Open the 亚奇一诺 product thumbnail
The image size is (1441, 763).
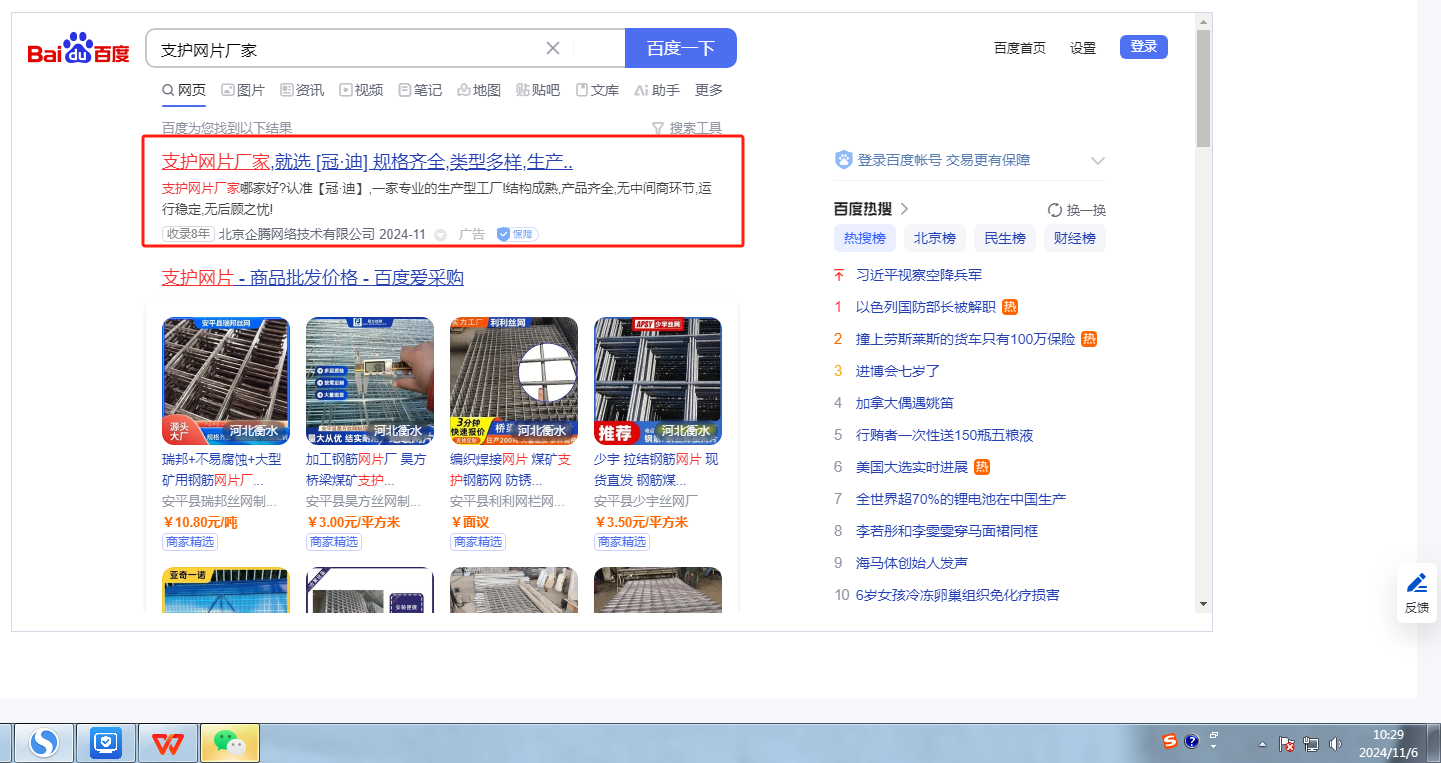point(226,590)
